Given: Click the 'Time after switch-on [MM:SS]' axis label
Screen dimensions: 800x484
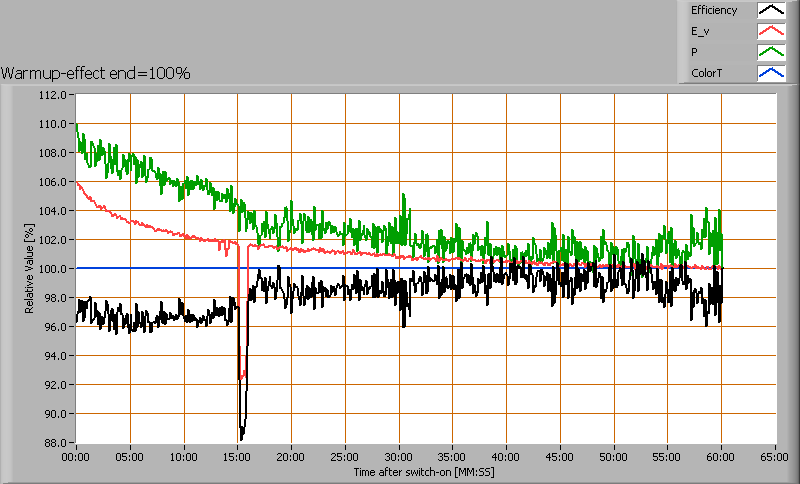Looking at the screenshot, I should [x=425, y=470].
